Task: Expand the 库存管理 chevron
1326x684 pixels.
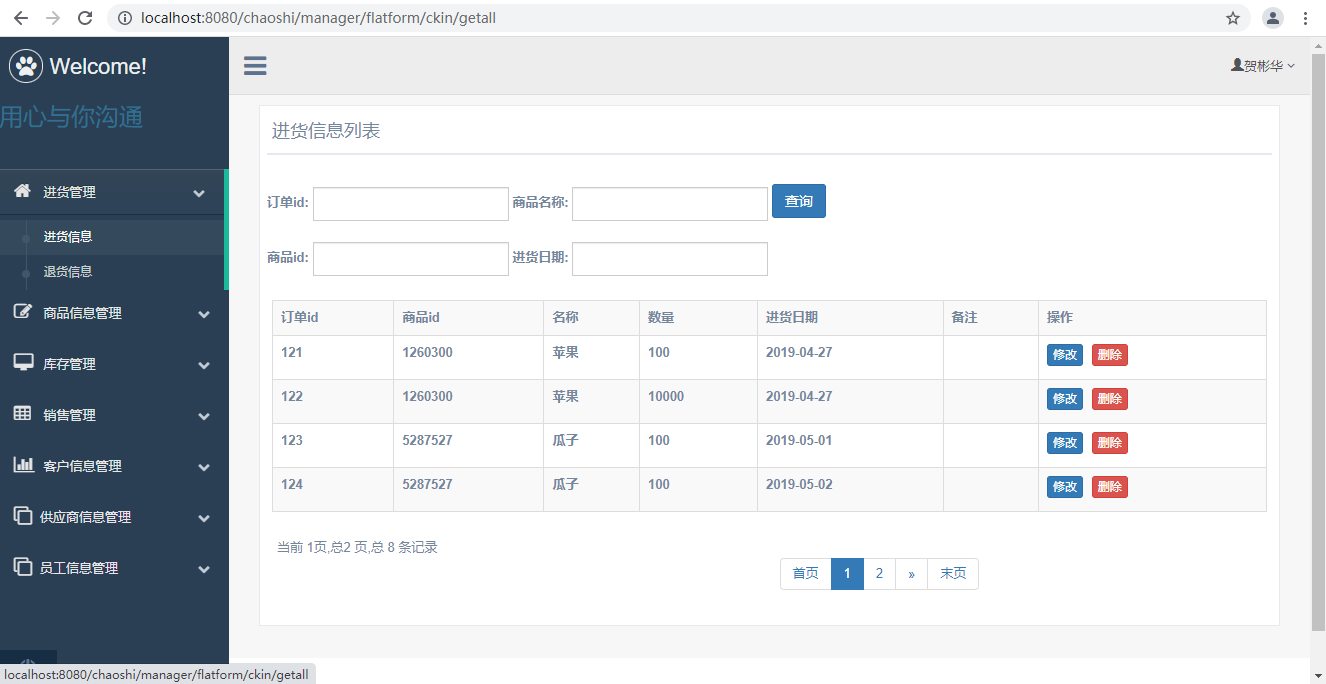Action: point(204,365)
